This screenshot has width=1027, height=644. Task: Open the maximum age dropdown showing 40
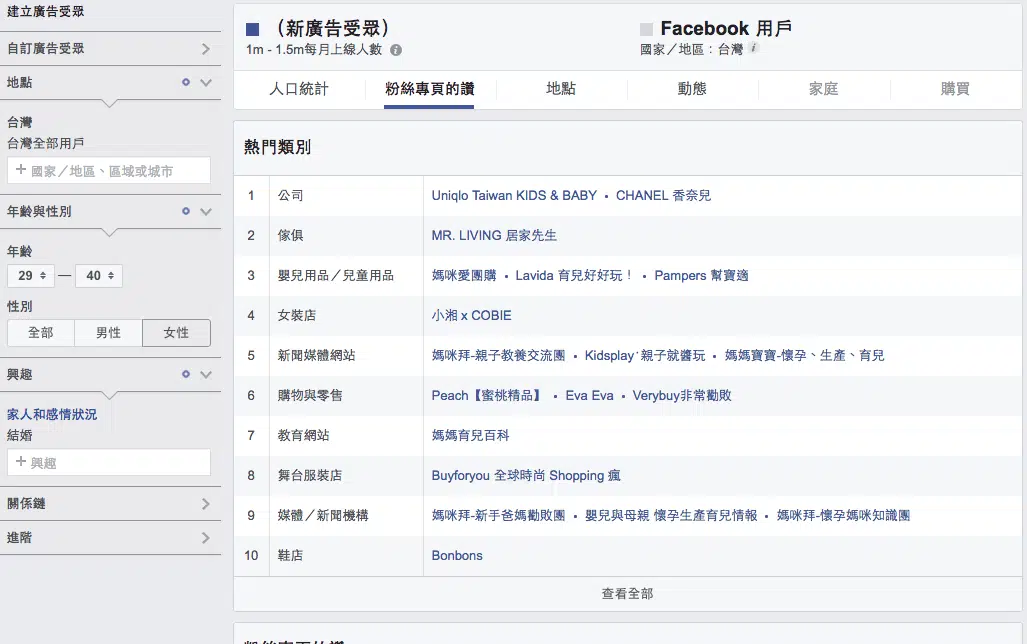pos(99,276)
